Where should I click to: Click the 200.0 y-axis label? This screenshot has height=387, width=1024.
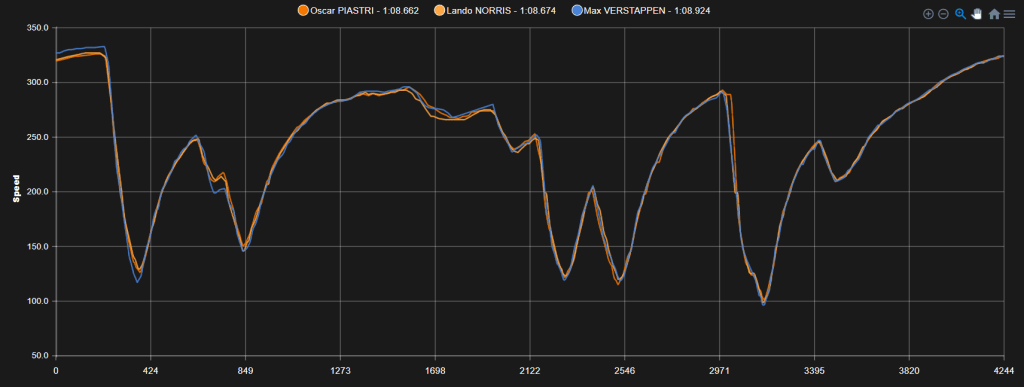[37, 192]
